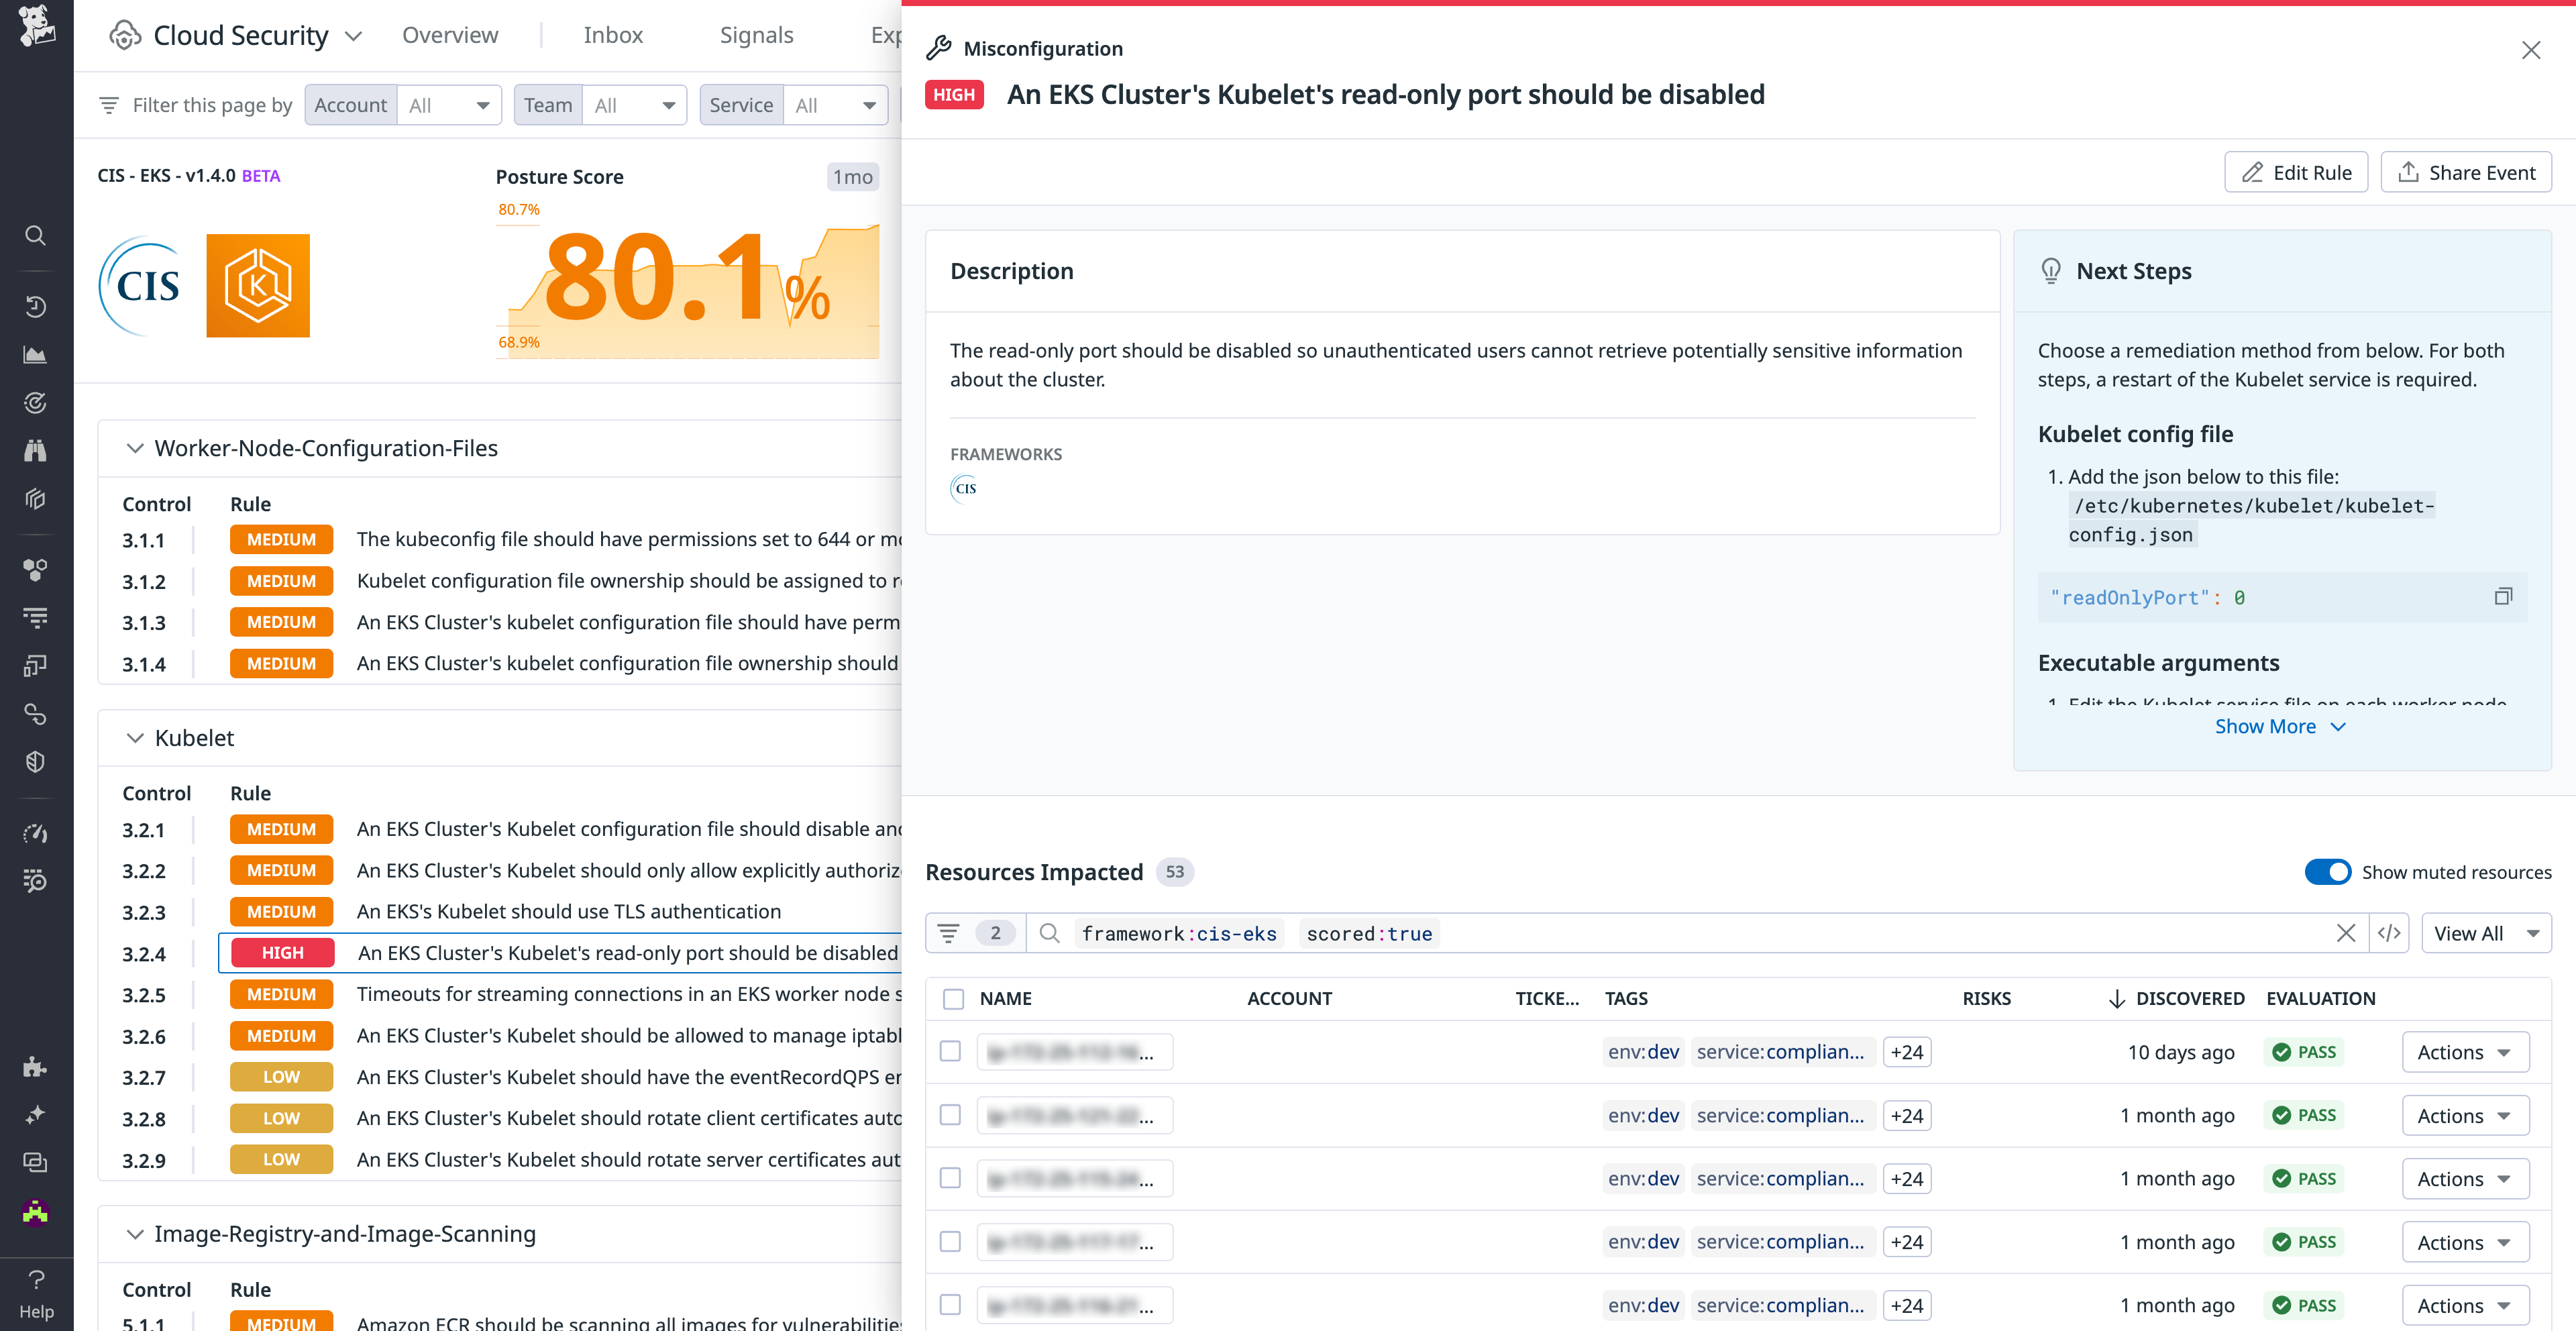
Task: Click the security shield icon in sidebar
Action: (36, 761)
